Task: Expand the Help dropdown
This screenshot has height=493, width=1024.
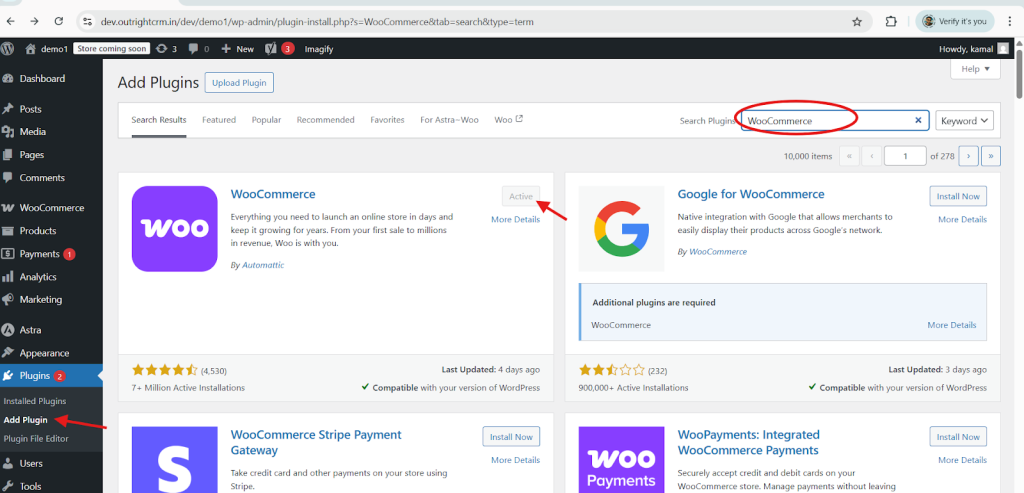Action: pos(976,69)
